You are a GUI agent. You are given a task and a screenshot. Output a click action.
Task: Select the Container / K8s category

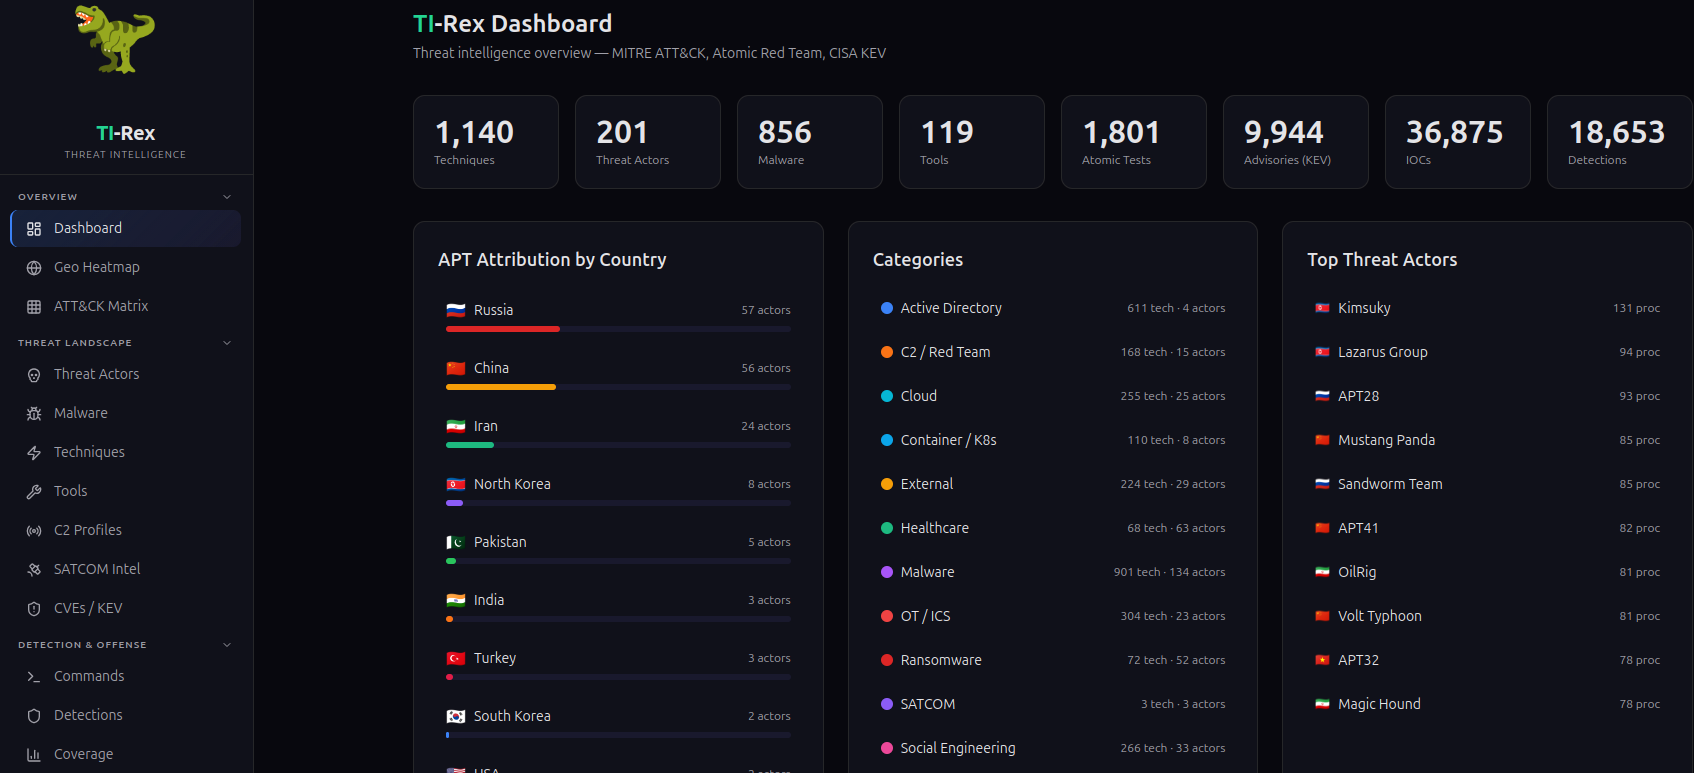[1053, 440]
